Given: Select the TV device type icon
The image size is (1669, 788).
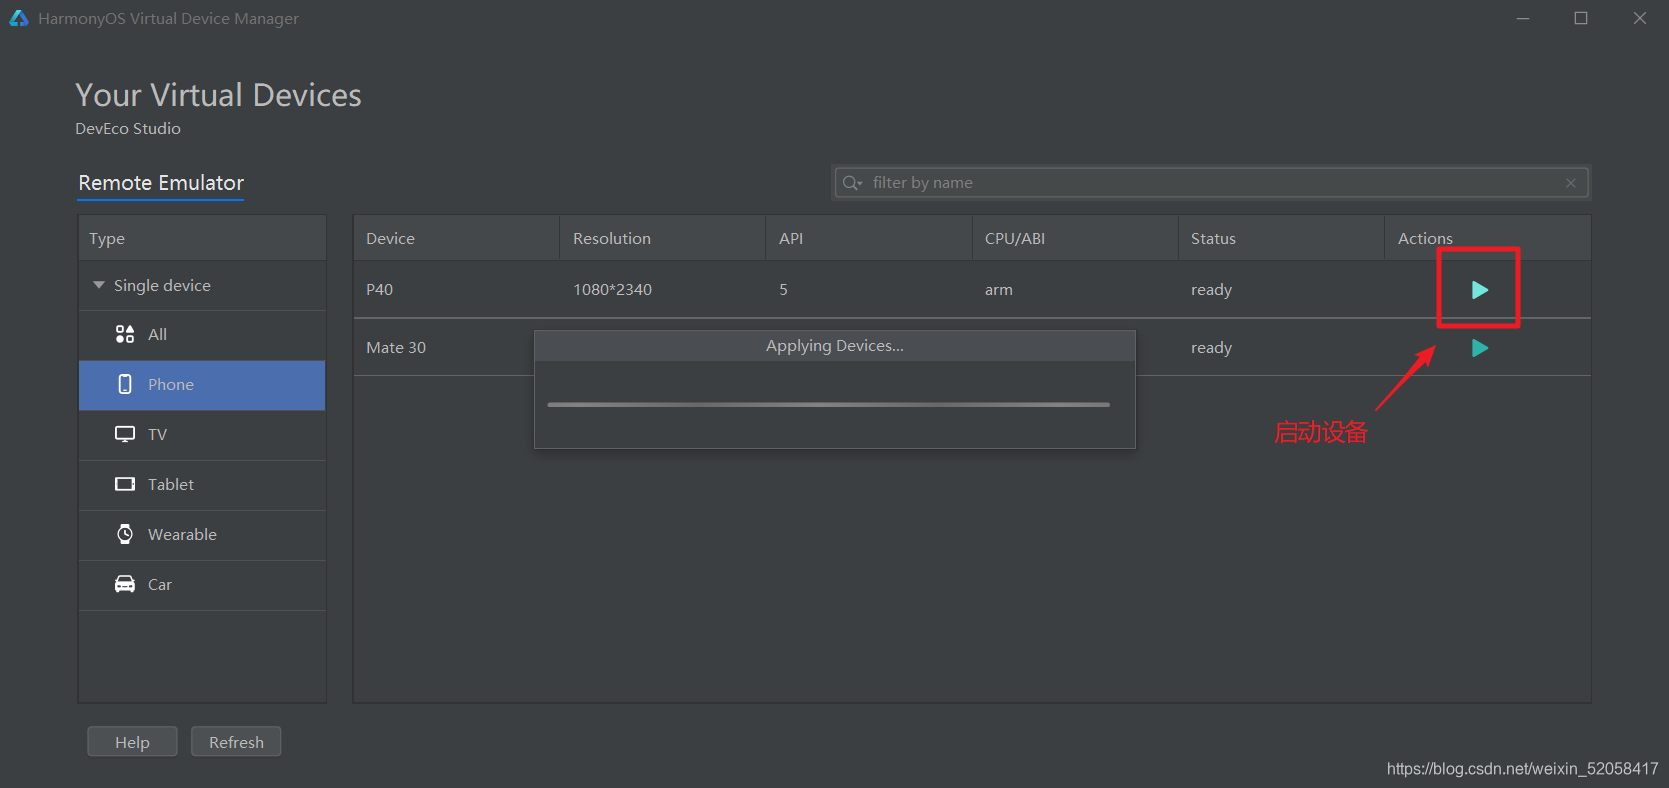Looking at the screenshot, I should point(125,434).
